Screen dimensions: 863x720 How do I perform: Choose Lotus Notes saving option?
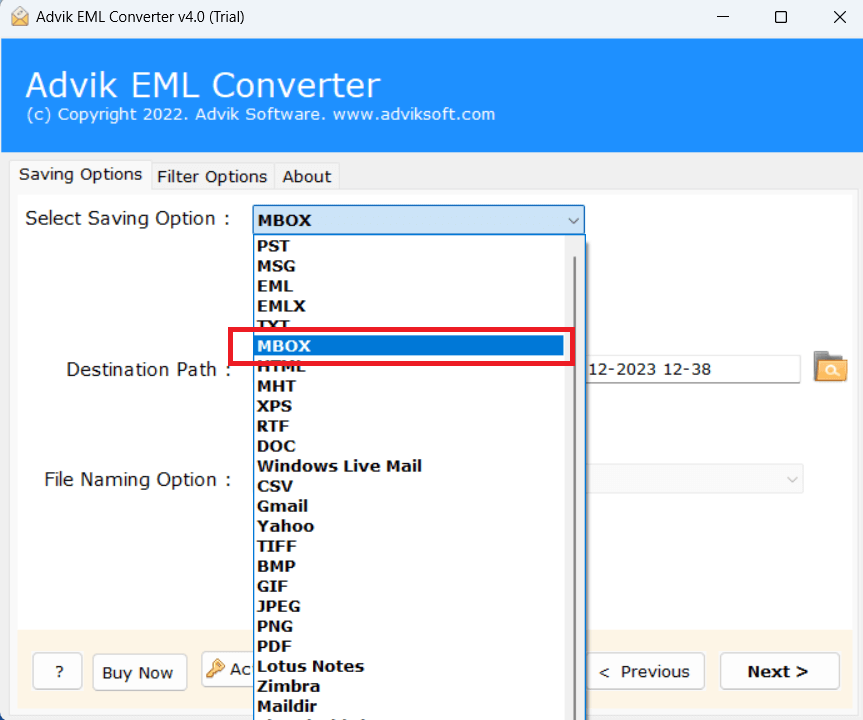click(x=409, y=666)
